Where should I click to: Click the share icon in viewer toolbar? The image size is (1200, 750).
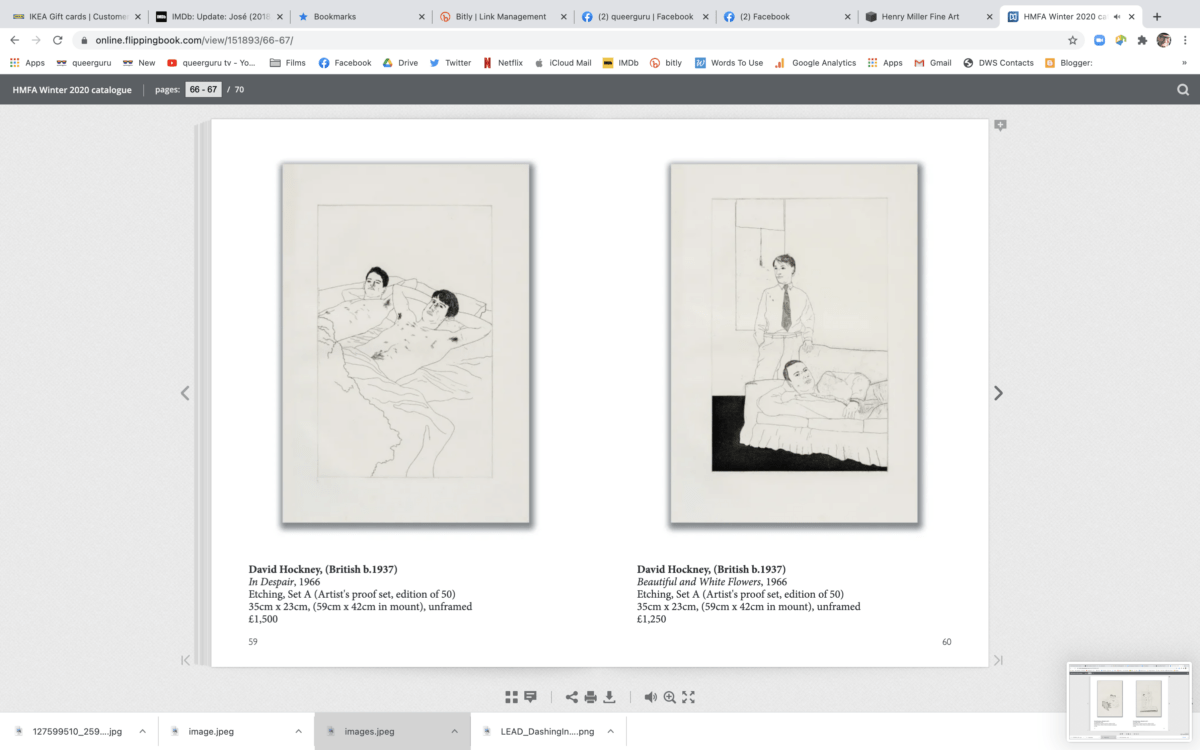click(x=572, y=697)
